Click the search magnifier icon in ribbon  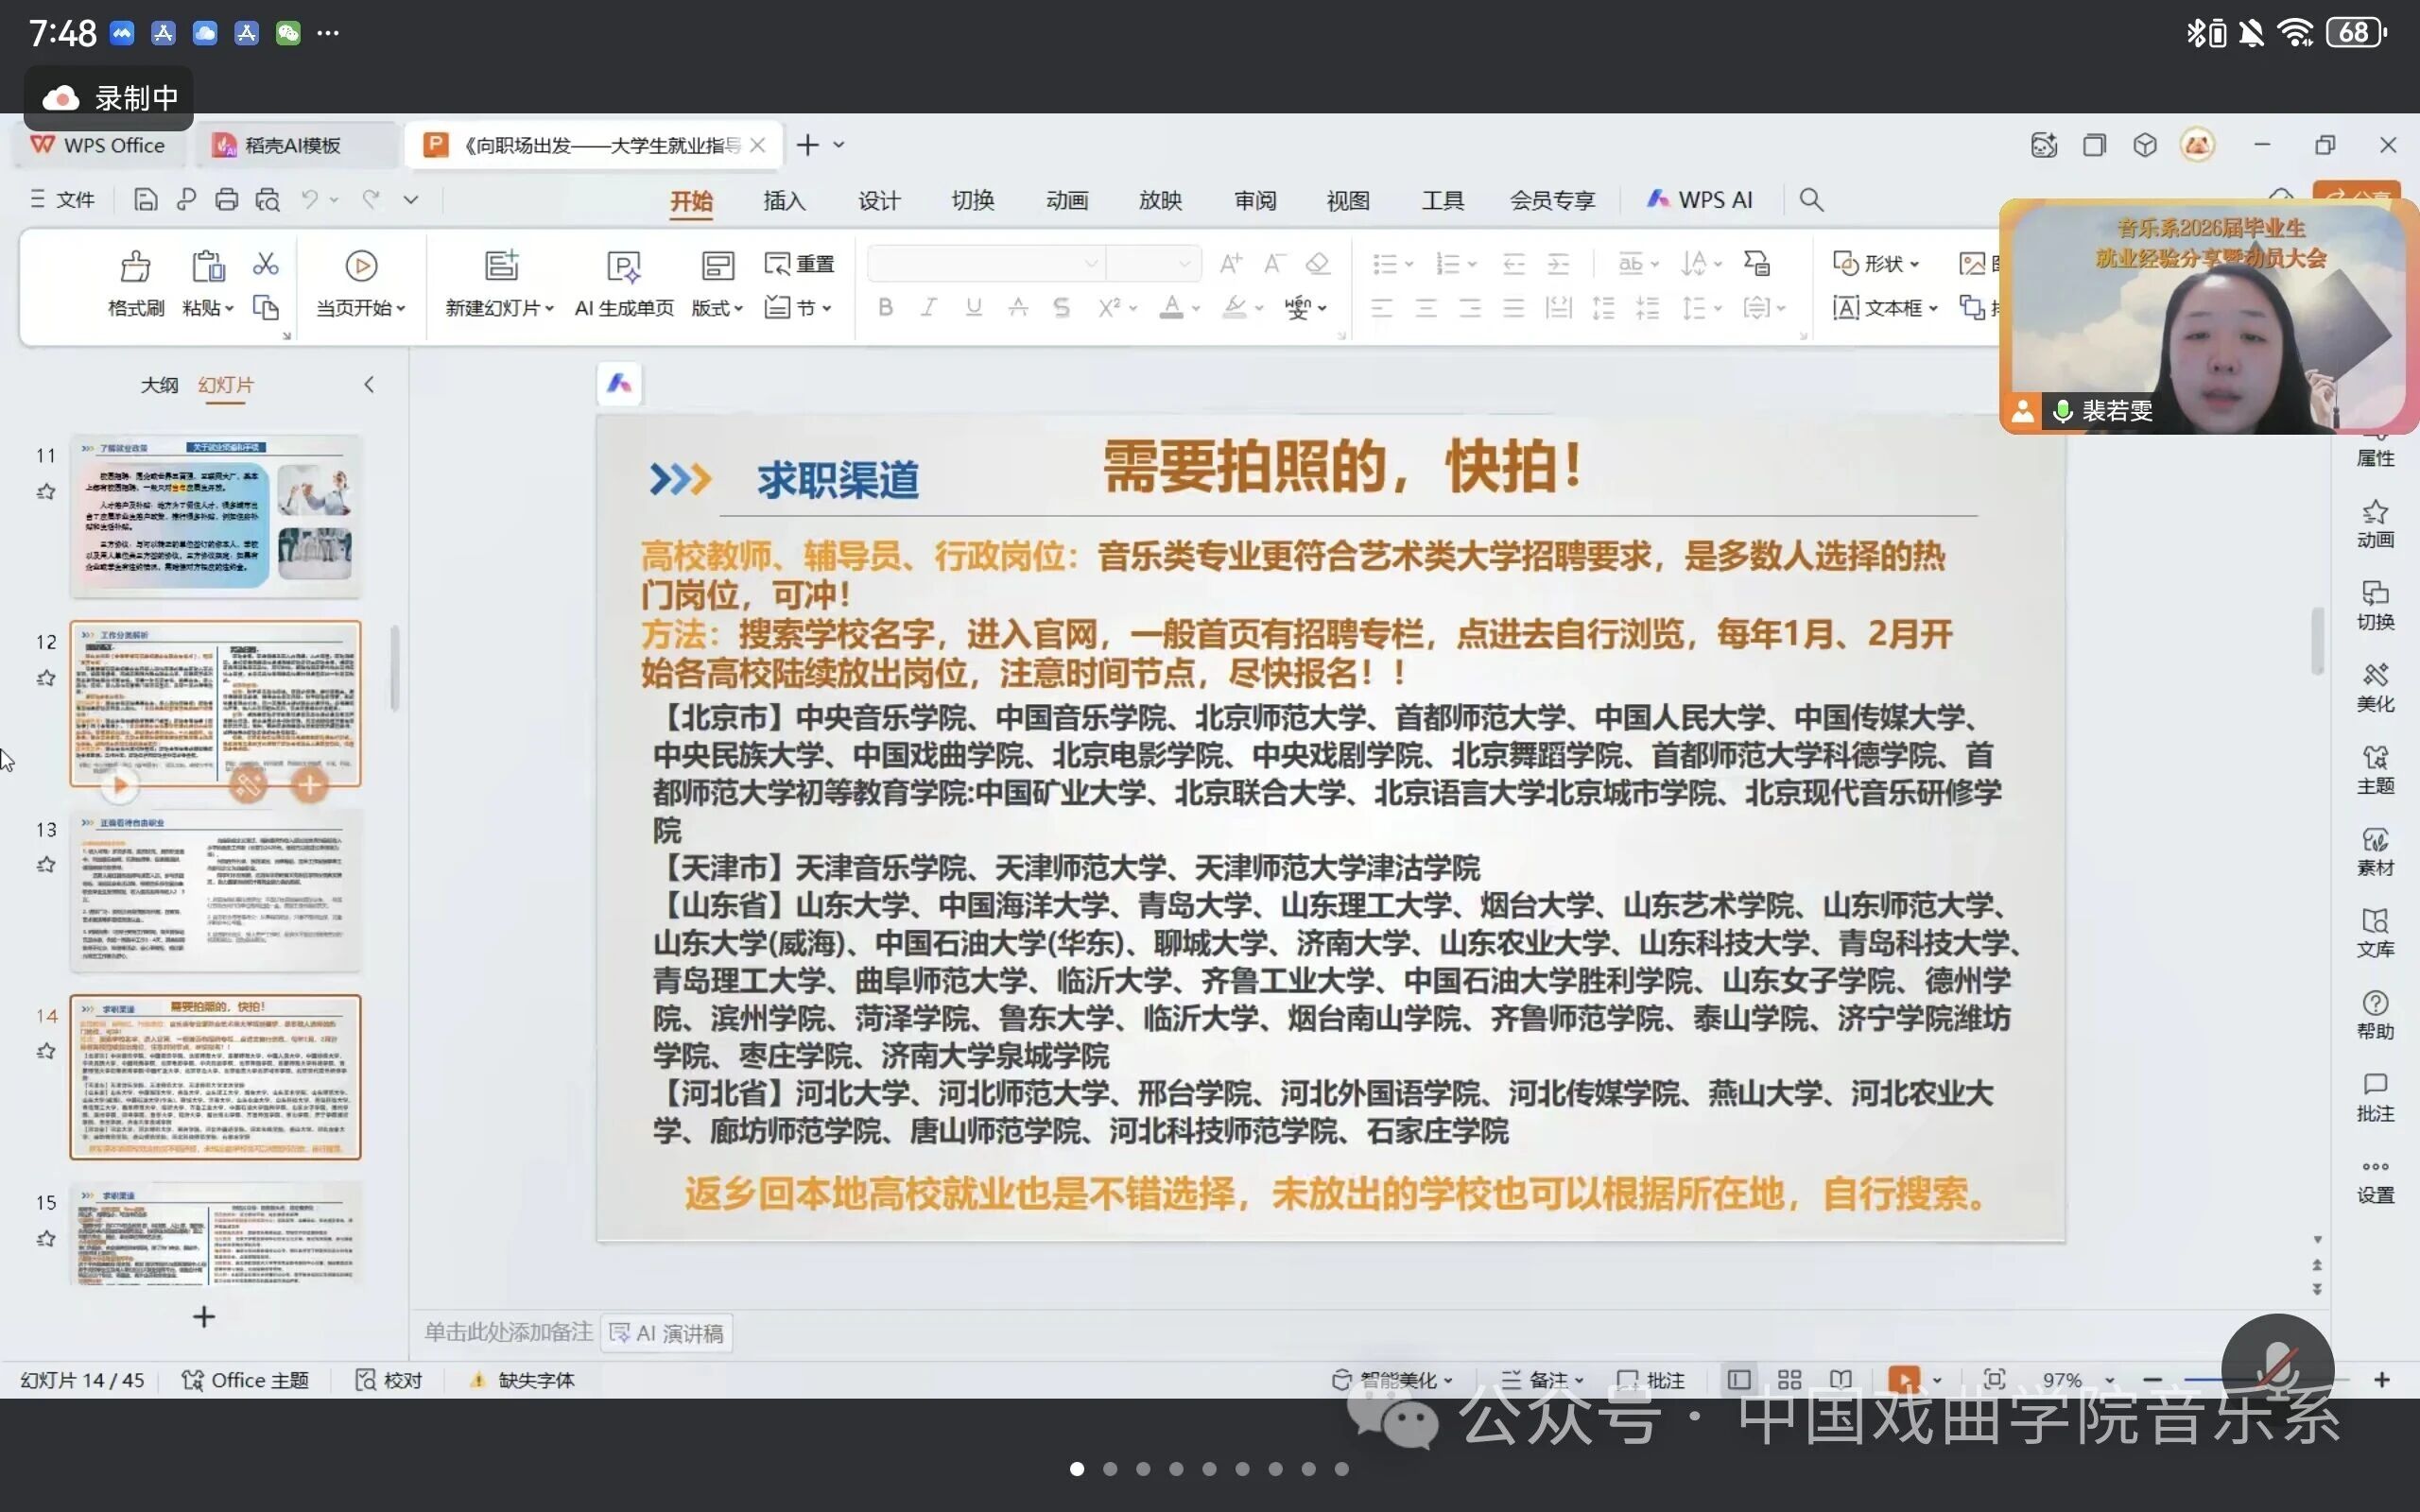[x=1811, y=200]
